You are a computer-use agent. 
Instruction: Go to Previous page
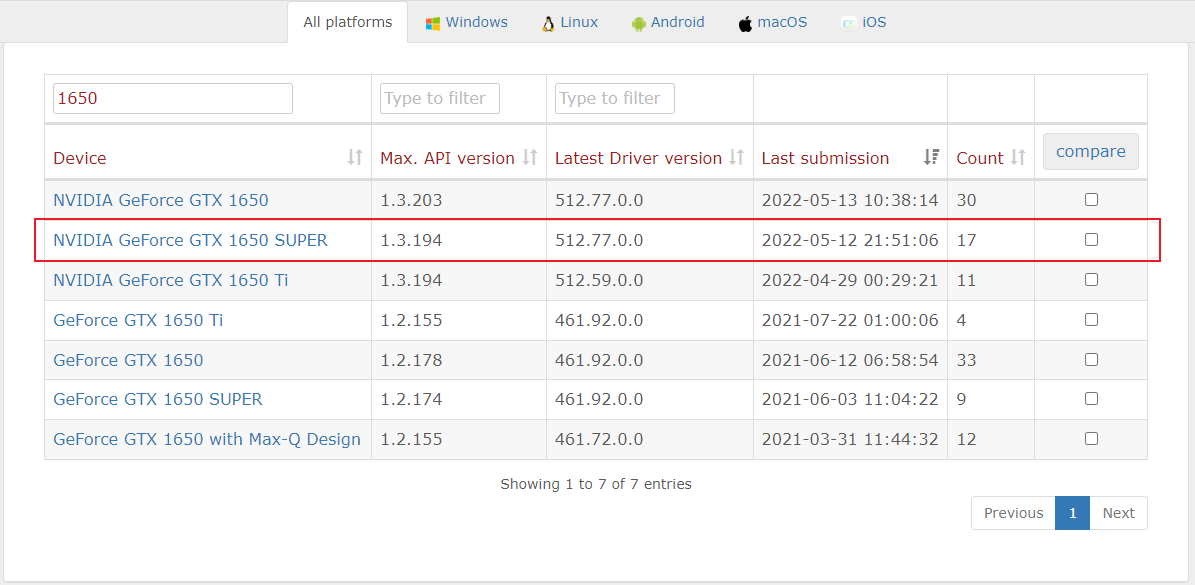pyautogui.click(x=1014, y=513)
